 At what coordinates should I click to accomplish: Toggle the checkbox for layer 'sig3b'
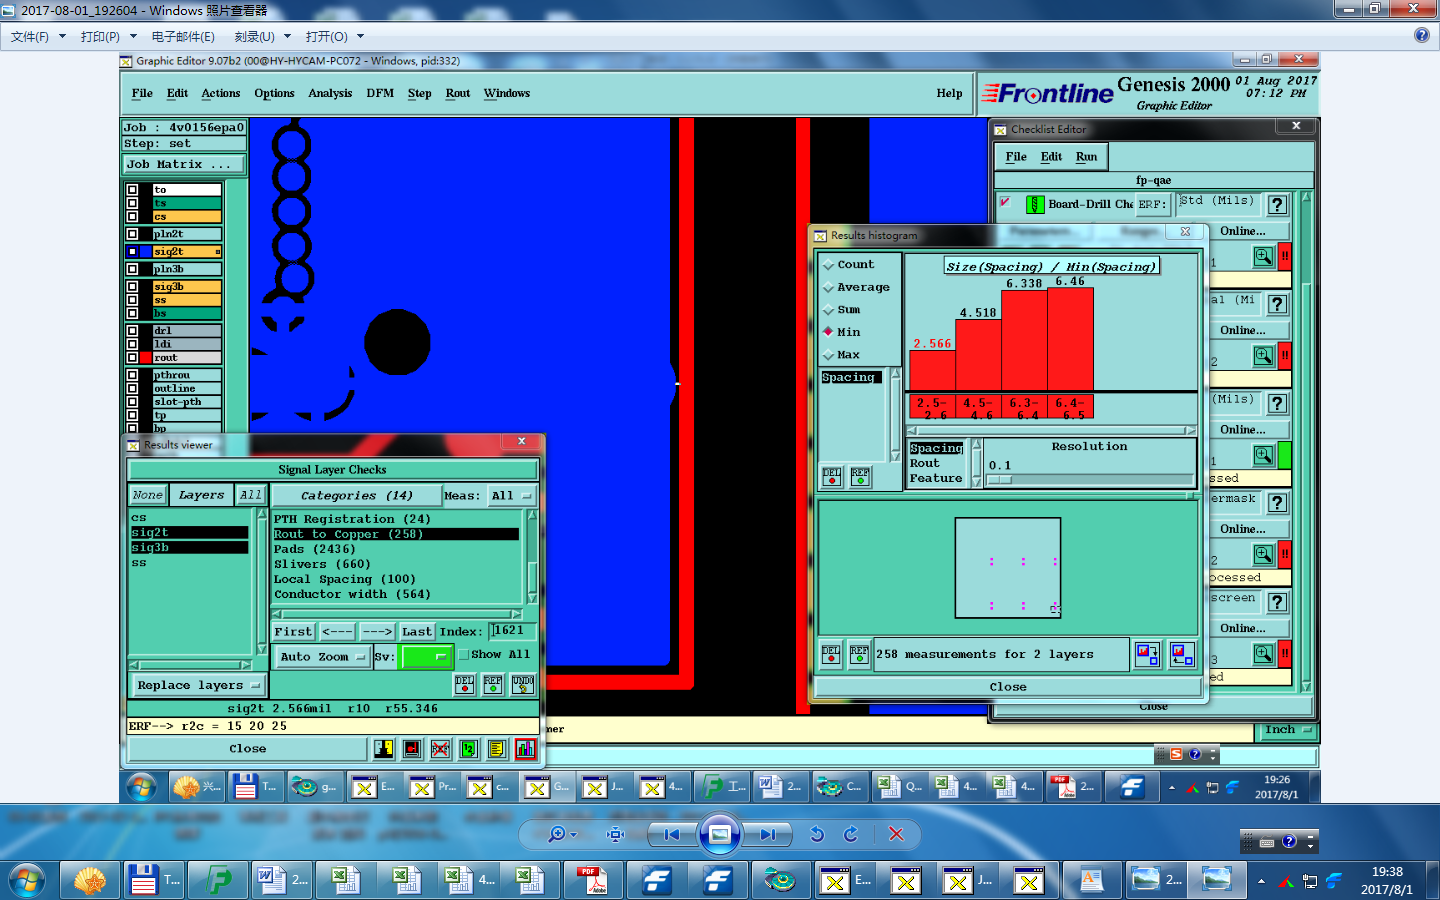point(132,287)
